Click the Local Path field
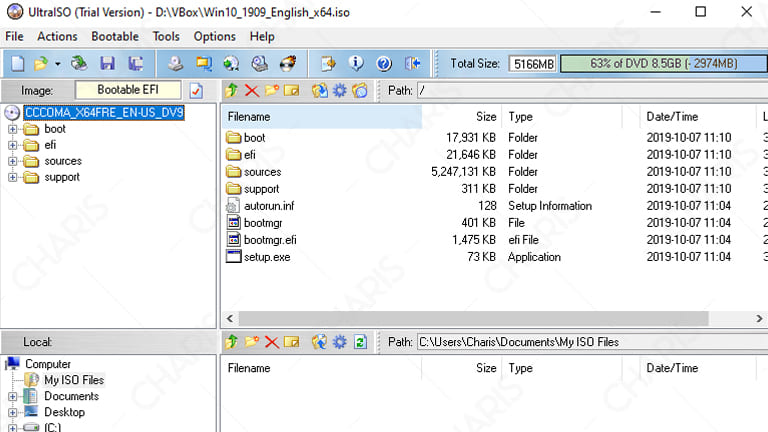 pos(592,342)
